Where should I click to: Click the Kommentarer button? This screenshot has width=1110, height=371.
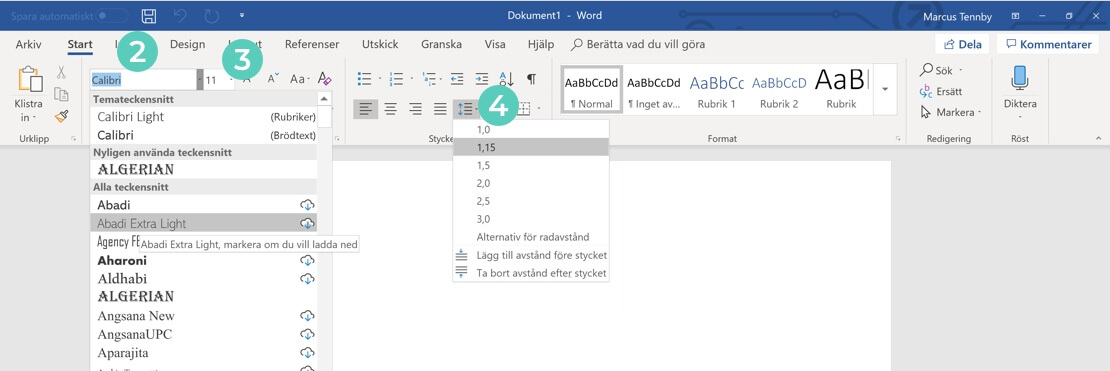point(1048,44)
